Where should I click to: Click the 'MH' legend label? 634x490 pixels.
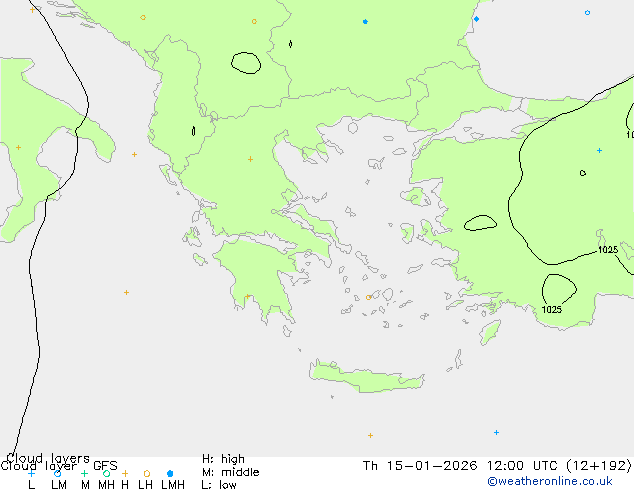[106, 484]
